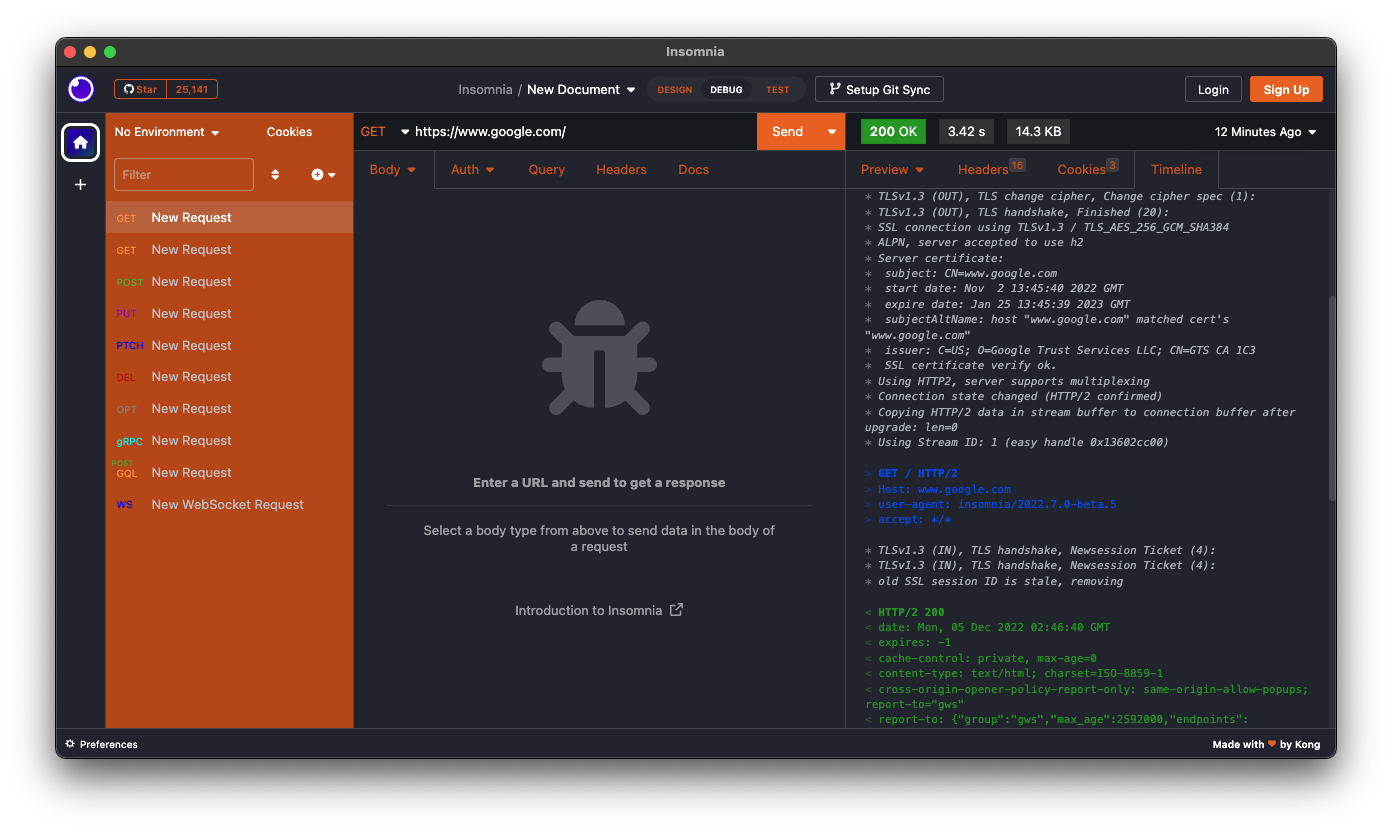Open the GET method dropdown

[385, 131]
